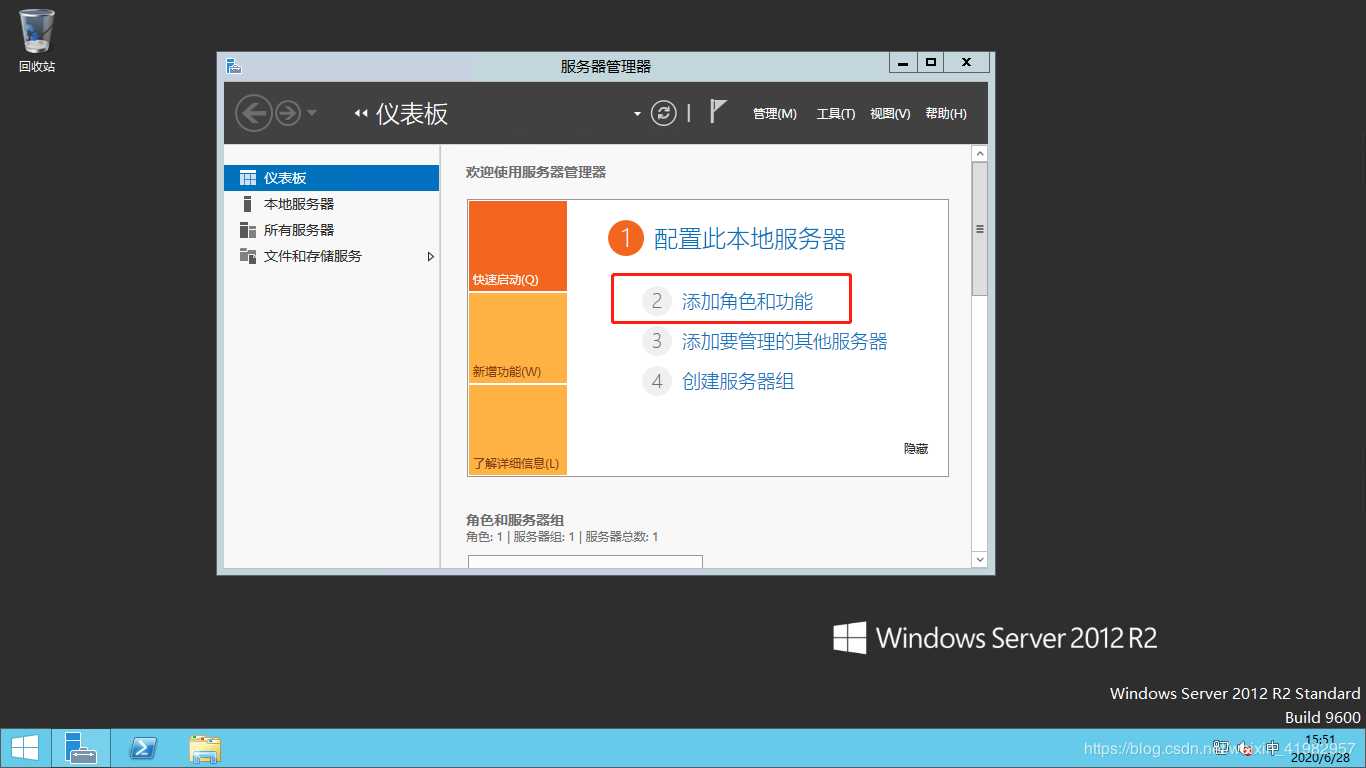The image size is (1366, 768).
Task: Maximize the Server Manager window
Action: (x=930, y=62)
